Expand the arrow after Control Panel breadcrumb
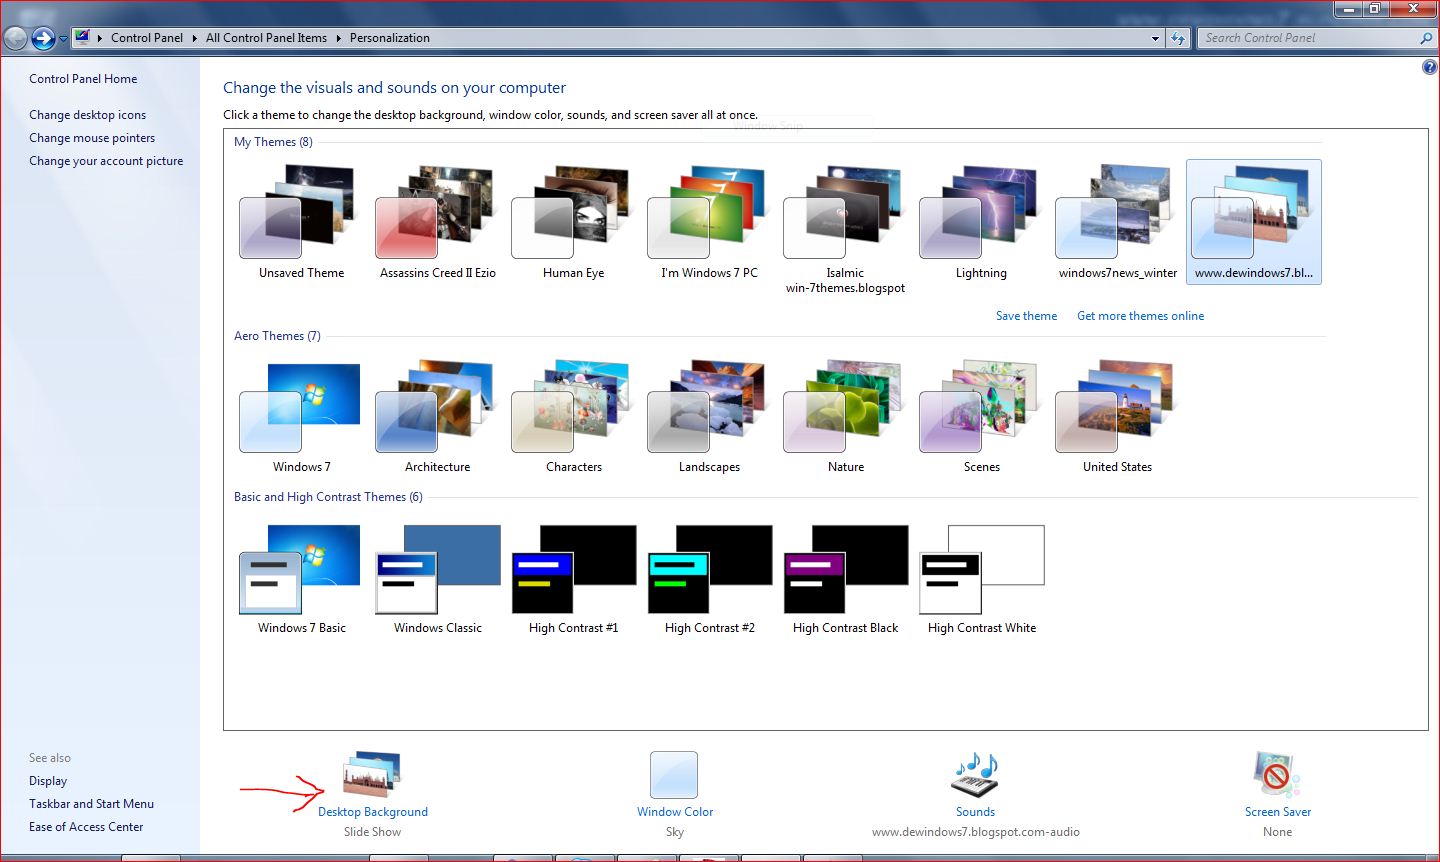This screenshot has width=1440, height=862. [195, 38]
